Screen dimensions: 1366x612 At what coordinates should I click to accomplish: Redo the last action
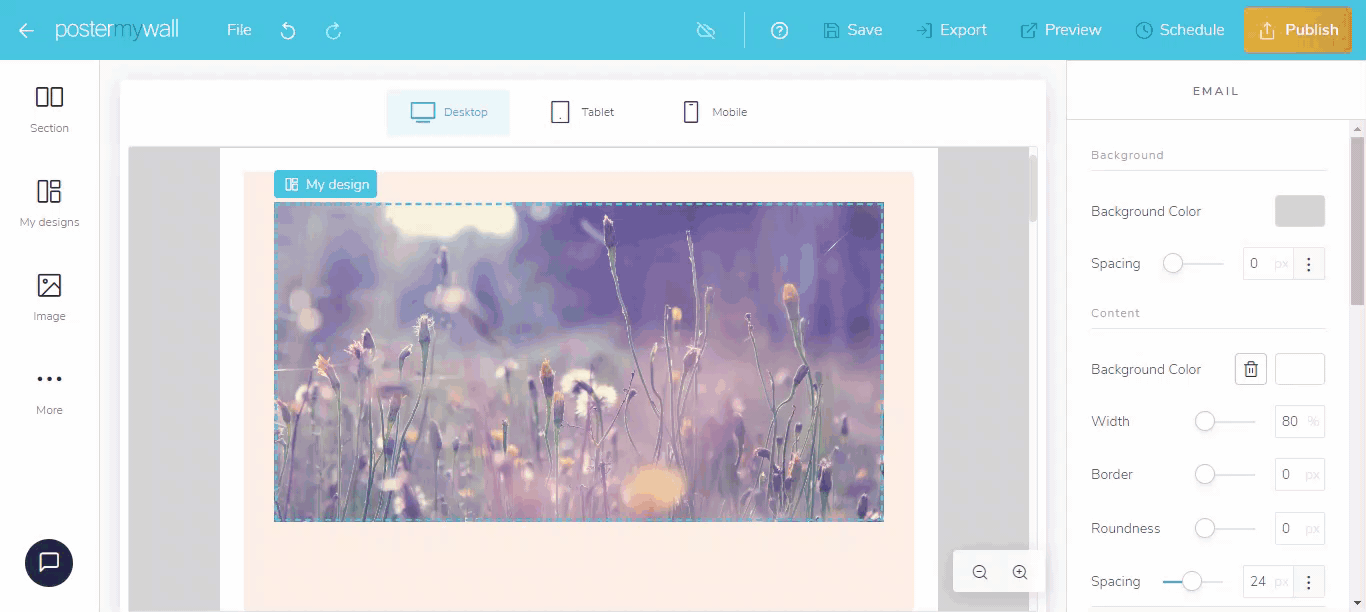(x=334, y=30)
